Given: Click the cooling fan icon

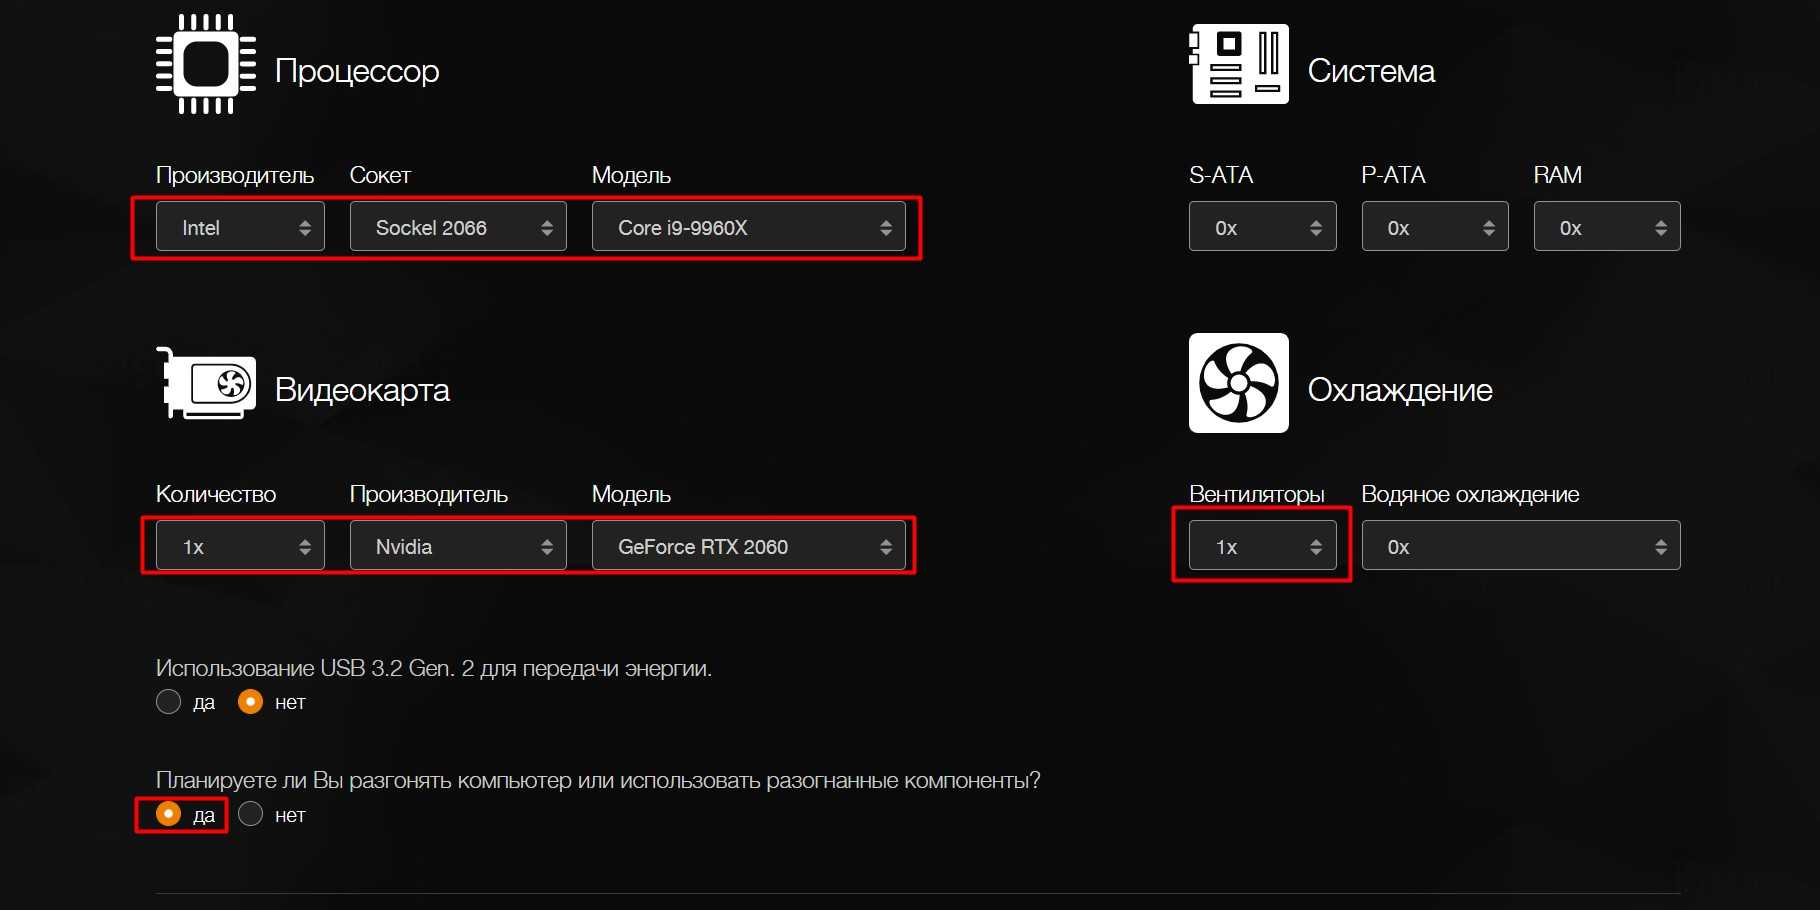Looking at the screenshot, I should (x=1239, y=383).
